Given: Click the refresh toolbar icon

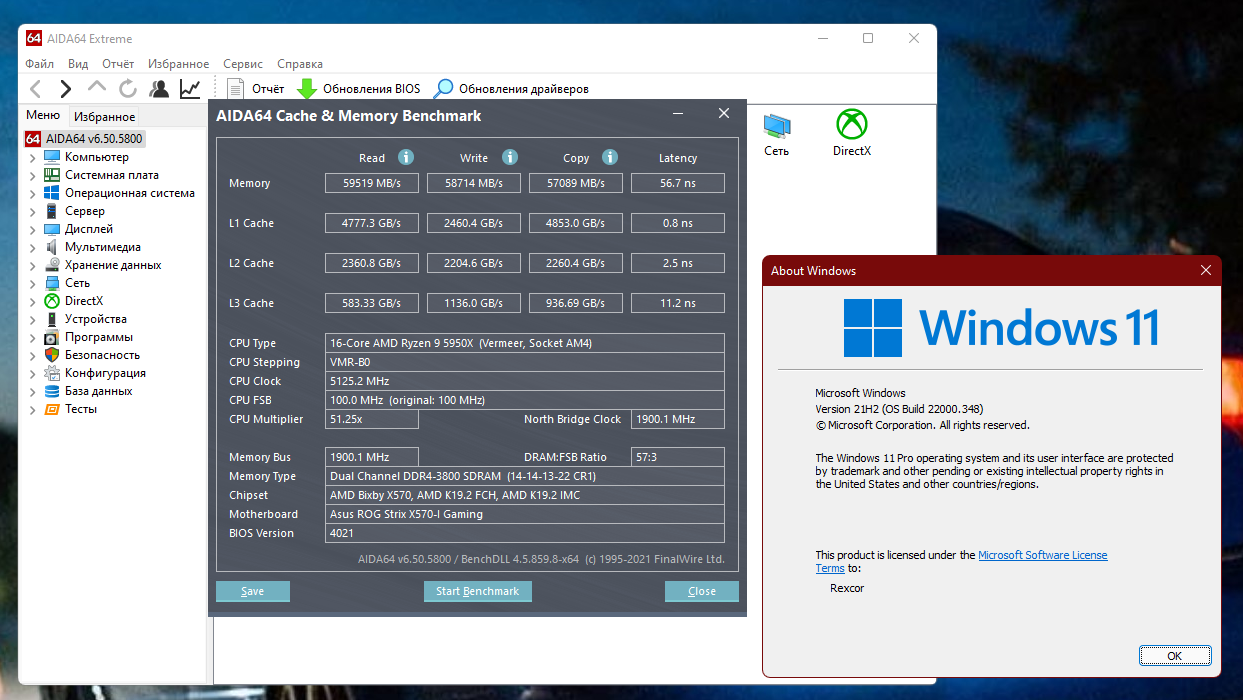Looking at the screenshot, I should click(x=128, y=89).
